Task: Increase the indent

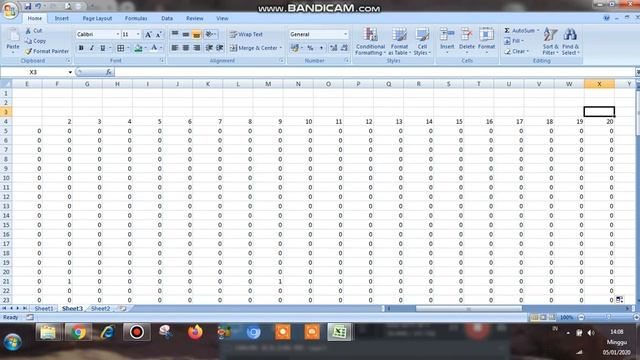Action: tap(220, 48)
